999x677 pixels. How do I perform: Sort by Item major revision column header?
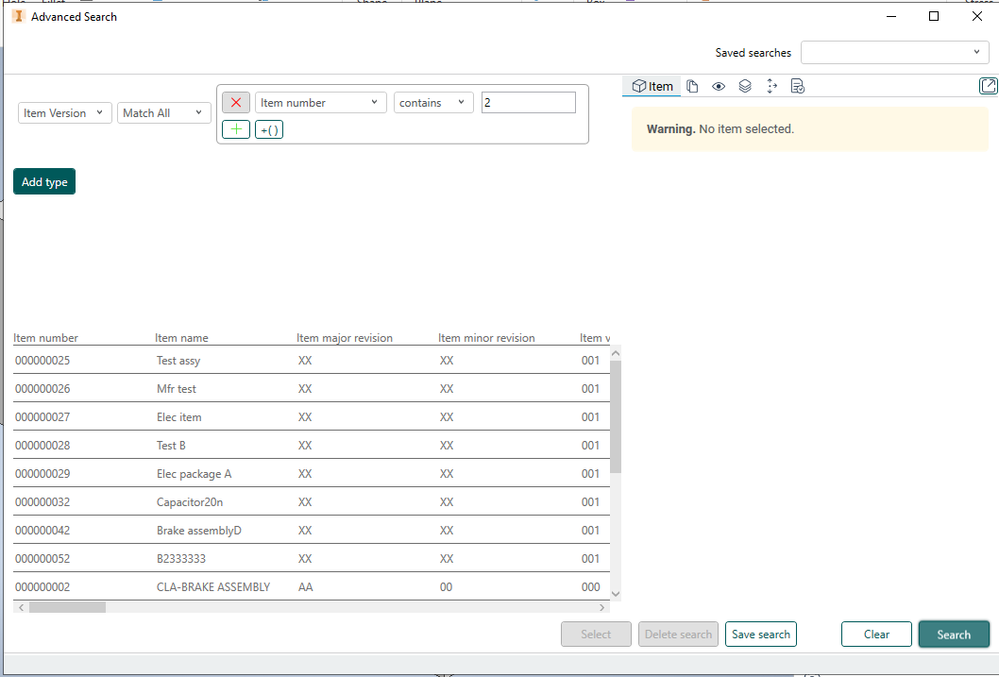coord(345,338)
